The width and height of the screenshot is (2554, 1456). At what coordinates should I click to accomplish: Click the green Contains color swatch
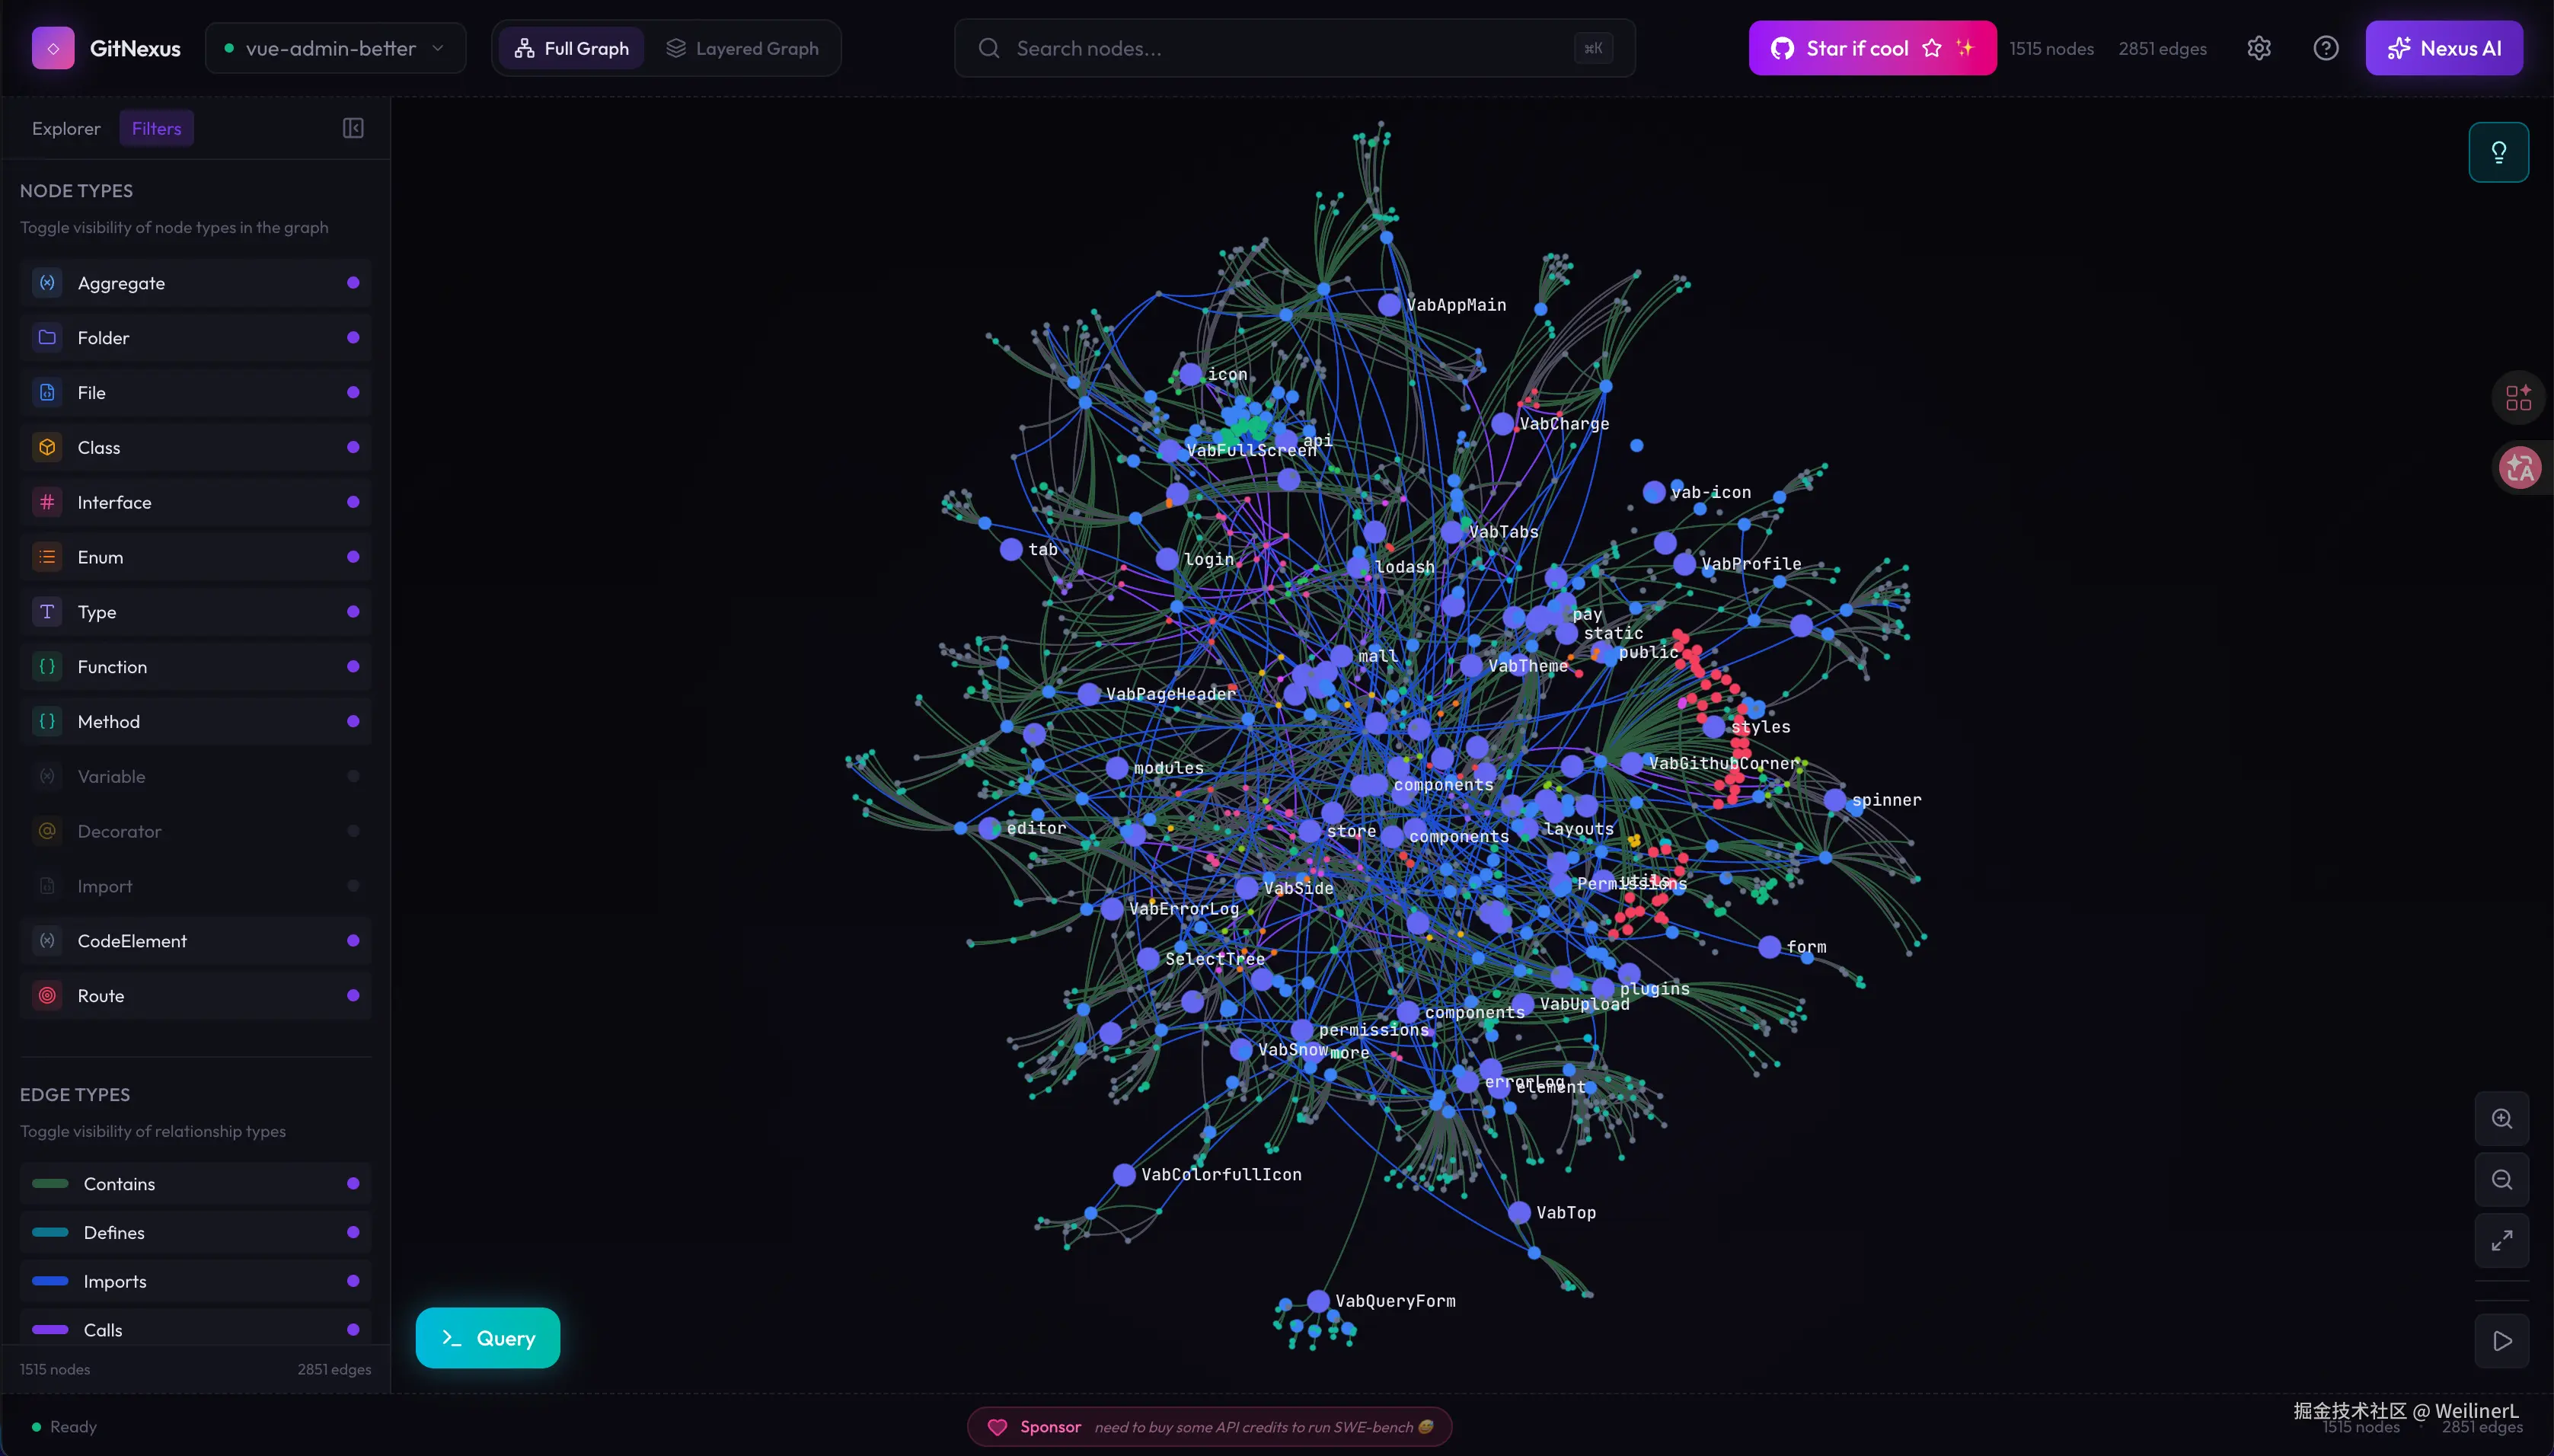tap(50, 1184)
